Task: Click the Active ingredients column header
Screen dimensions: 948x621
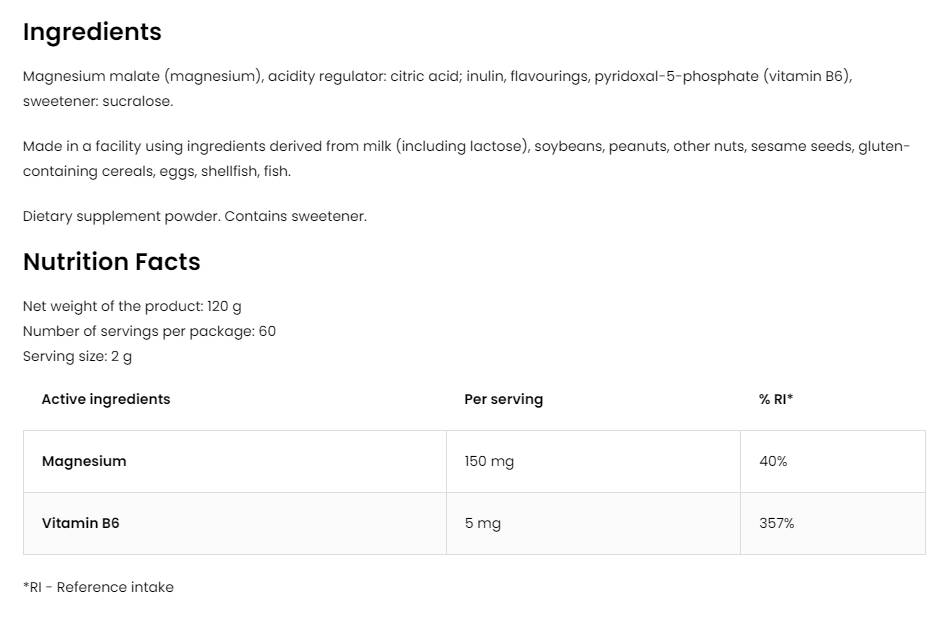Action: [106, 399]
